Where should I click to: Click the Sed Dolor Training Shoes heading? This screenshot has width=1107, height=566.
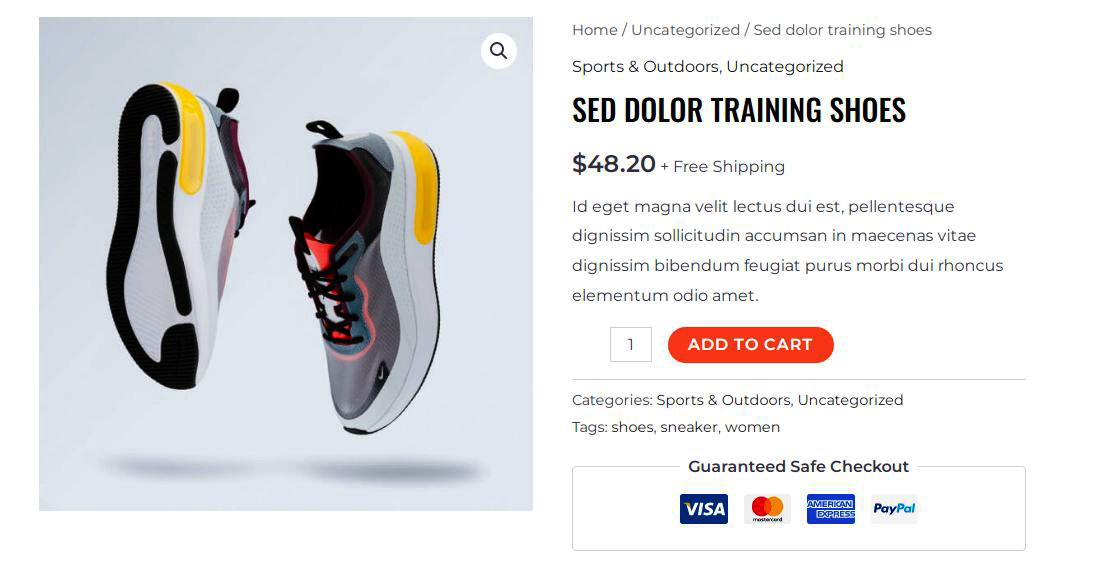pos(738,110)
